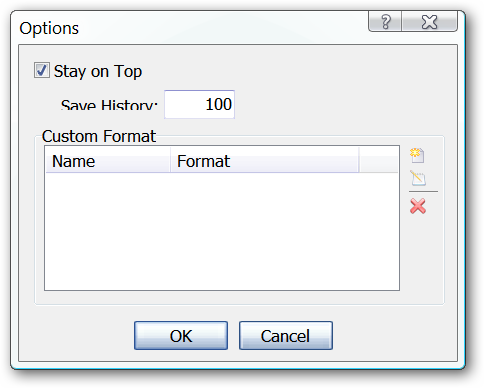This screenshot has height=388, width=484.
Task: Confirm settings with OK button
Action: pyautogui.click(x=181, y=335)
